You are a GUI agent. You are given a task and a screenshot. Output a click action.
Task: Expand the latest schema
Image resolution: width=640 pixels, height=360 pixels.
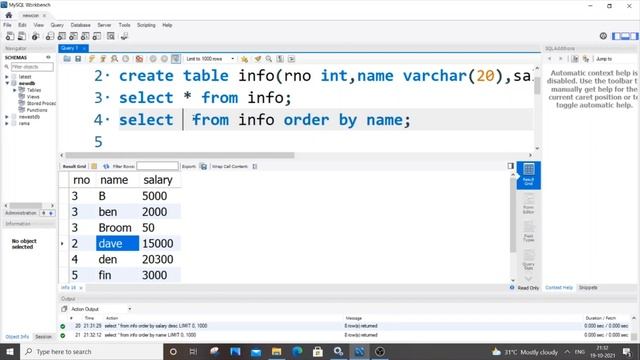tap(7, 77)
